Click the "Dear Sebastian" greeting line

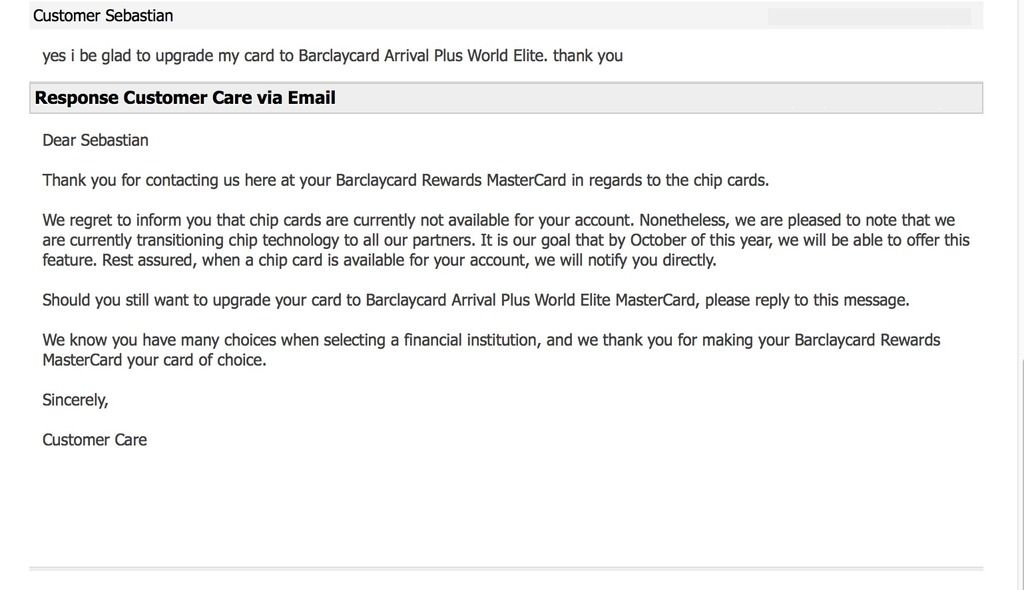click(x=95, y=140)
